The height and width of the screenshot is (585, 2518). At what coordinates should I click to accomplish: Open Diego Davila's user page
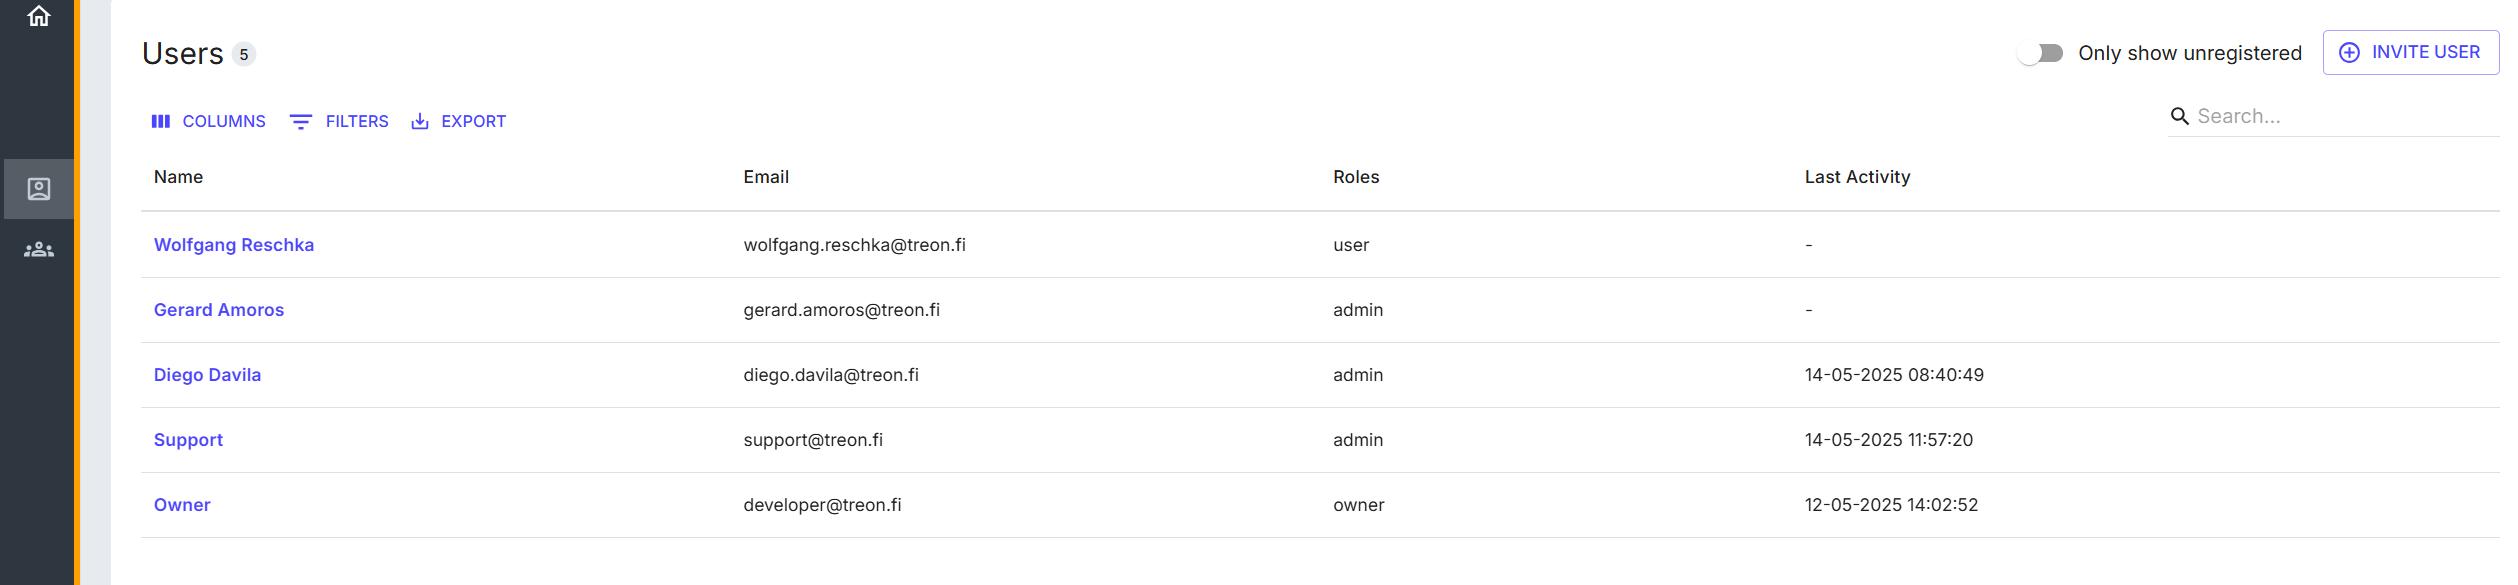click(x=207, y=375)
